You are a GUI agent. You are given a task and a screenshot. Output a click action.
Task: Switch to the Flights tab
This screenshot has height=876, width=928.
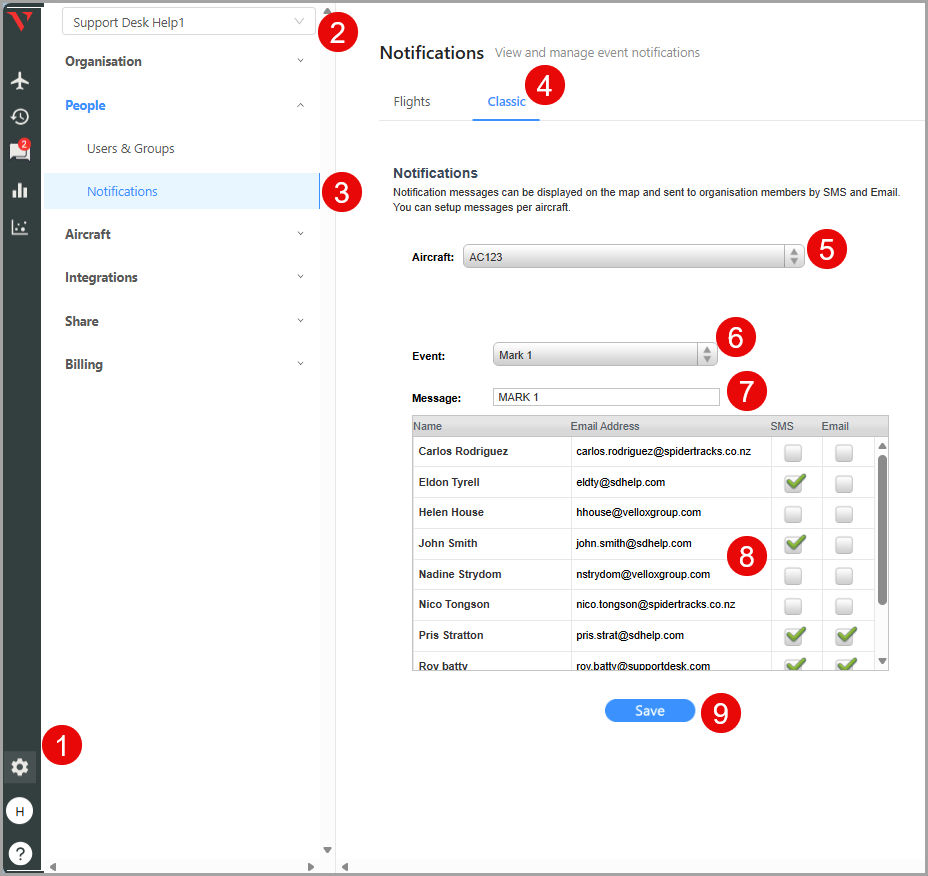coord(412,102)
